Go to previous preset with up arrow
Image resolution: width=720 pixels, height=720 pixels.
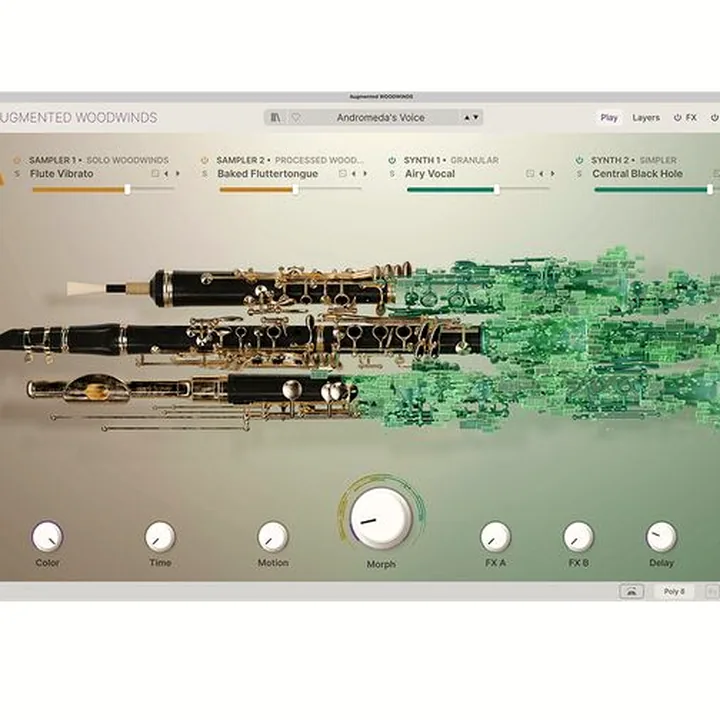tap(467, 118)
